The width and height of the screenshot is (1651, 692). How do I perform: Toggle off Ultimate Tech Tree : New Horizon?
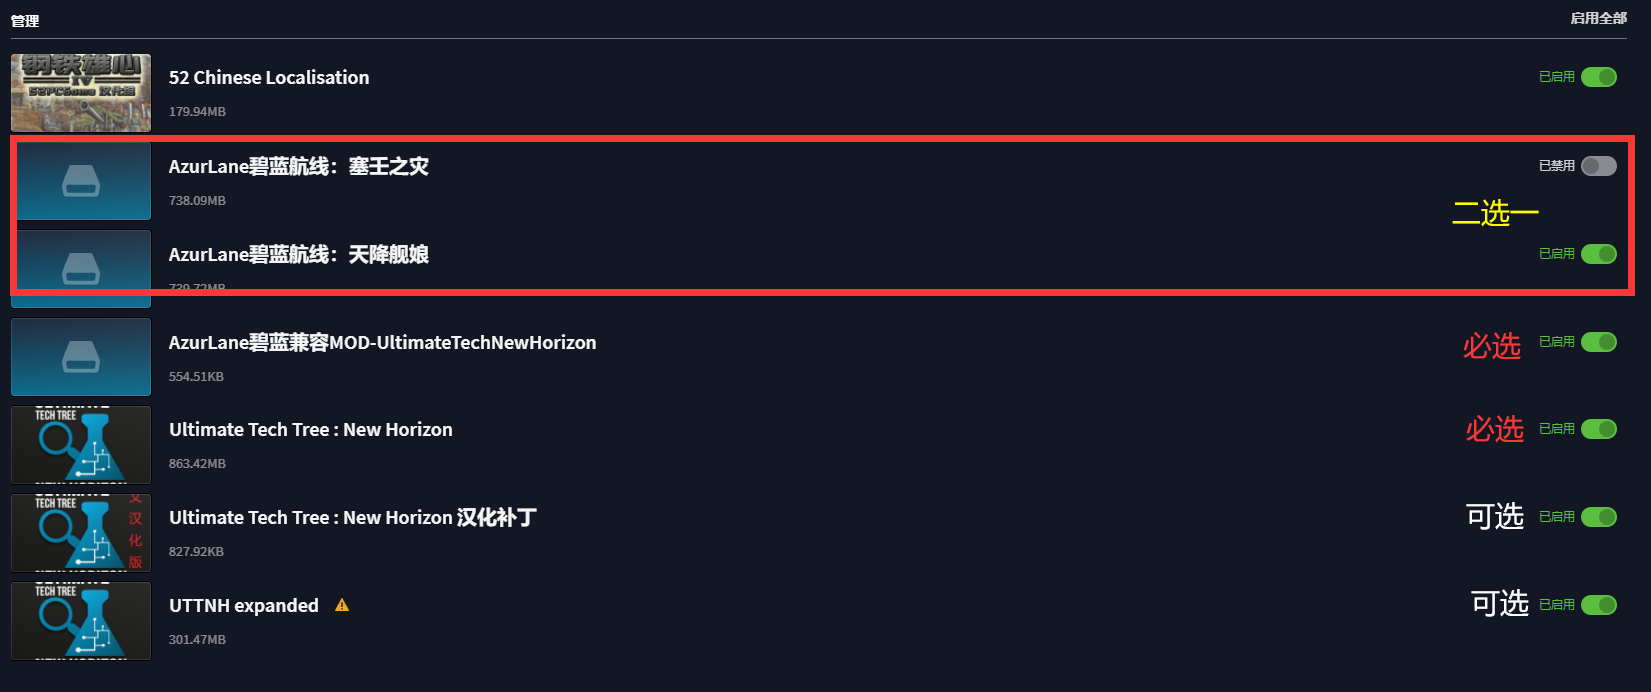point(1598,429)
